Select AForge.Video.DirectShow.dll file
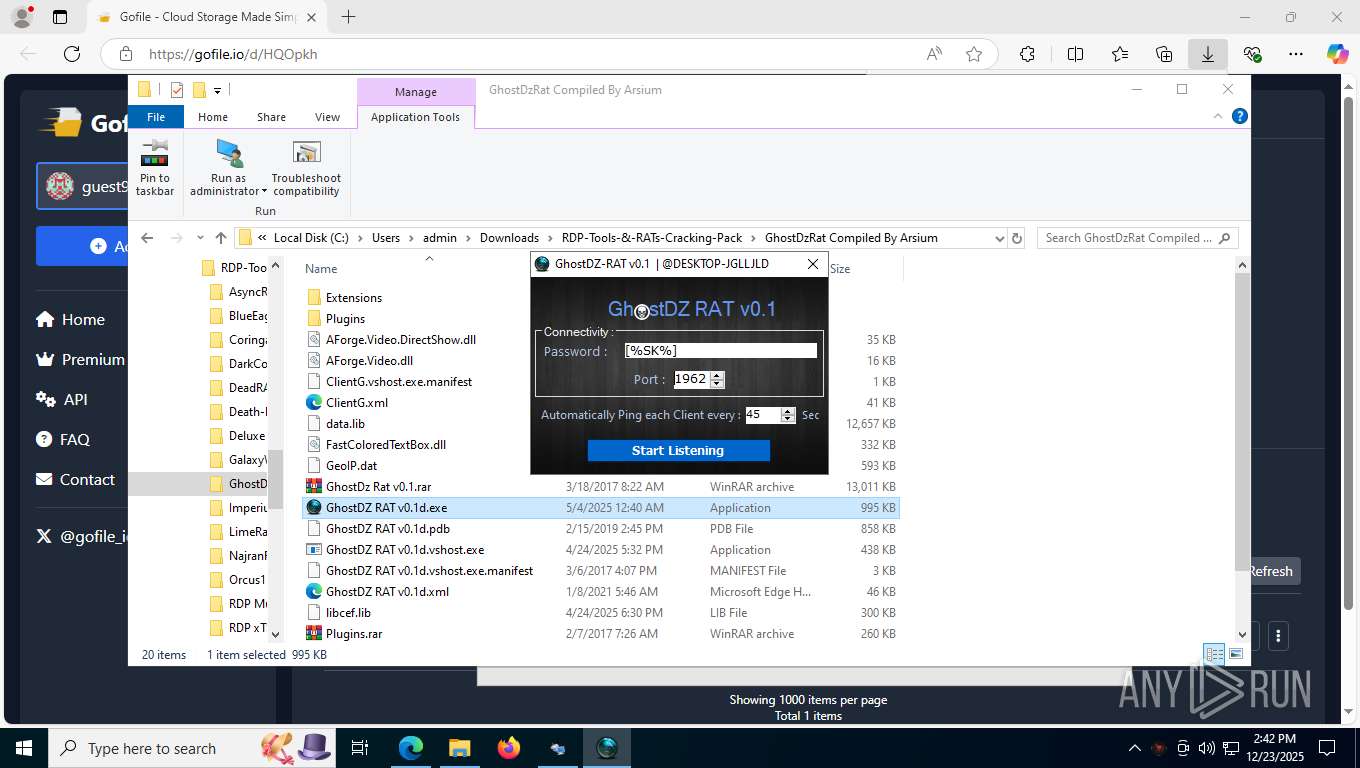This screenshot has height=768, width=1360. [x=400, y=339]
